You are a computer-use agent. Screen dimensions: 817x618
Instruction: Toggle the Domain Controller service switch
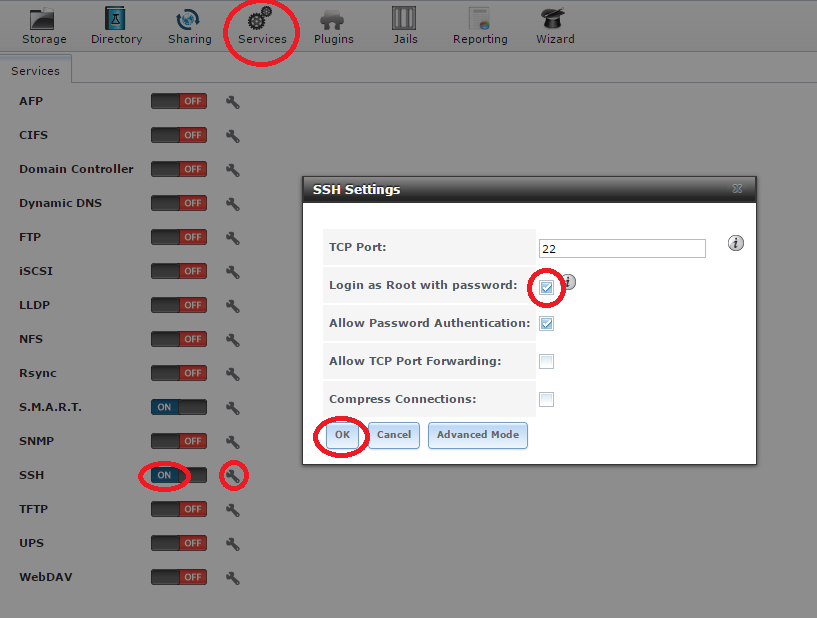tap(179, 169)
